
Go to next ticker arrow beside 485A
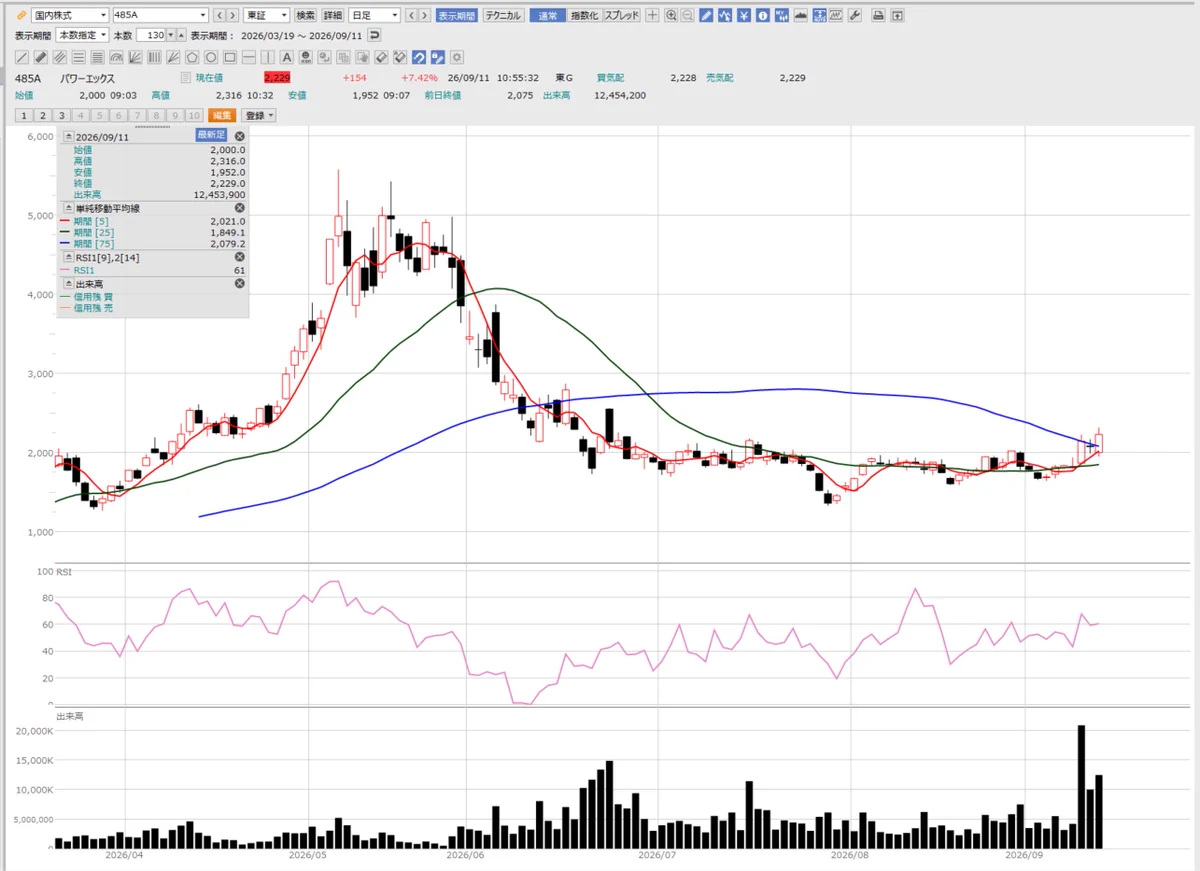click(232, 15)
